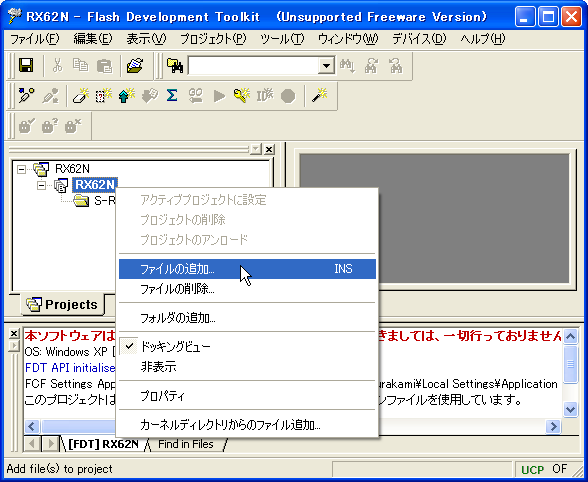Open the プロジェクト(P) menu
This screenshot has width=588, height=482.
click(213, 39)
